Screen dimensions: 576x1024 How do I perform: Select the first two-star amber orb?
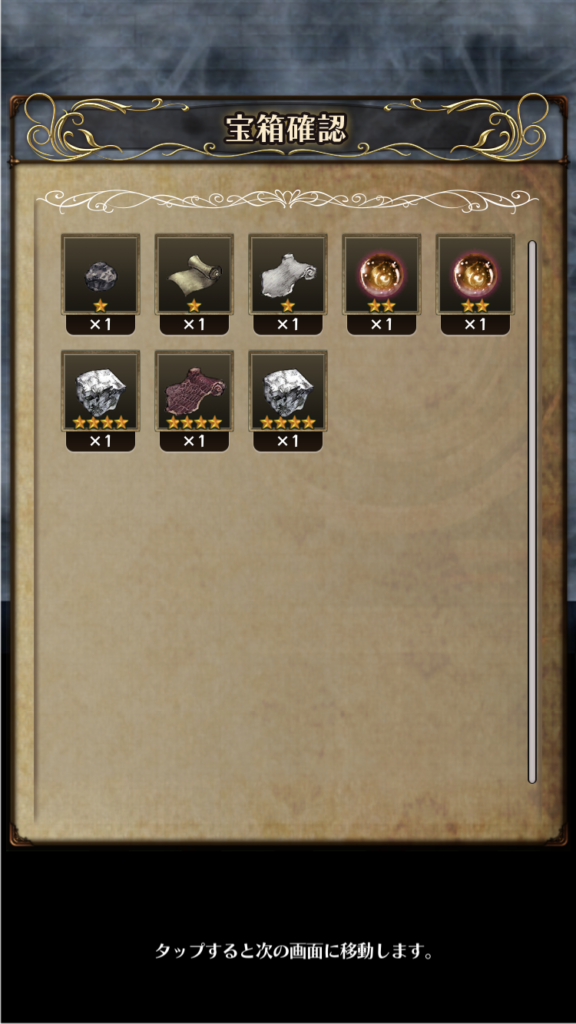(x=382, y=275)
